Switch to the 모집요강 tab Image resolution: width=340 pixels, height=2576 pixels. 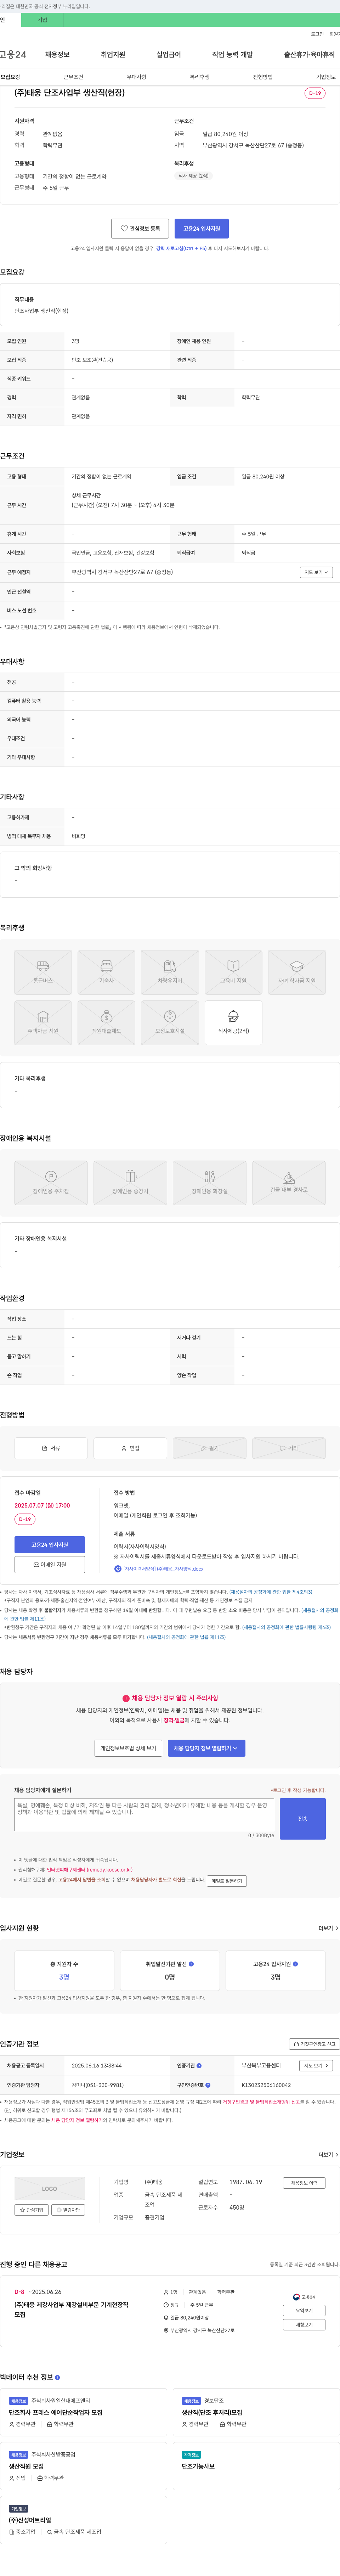[x=10, y=77]
